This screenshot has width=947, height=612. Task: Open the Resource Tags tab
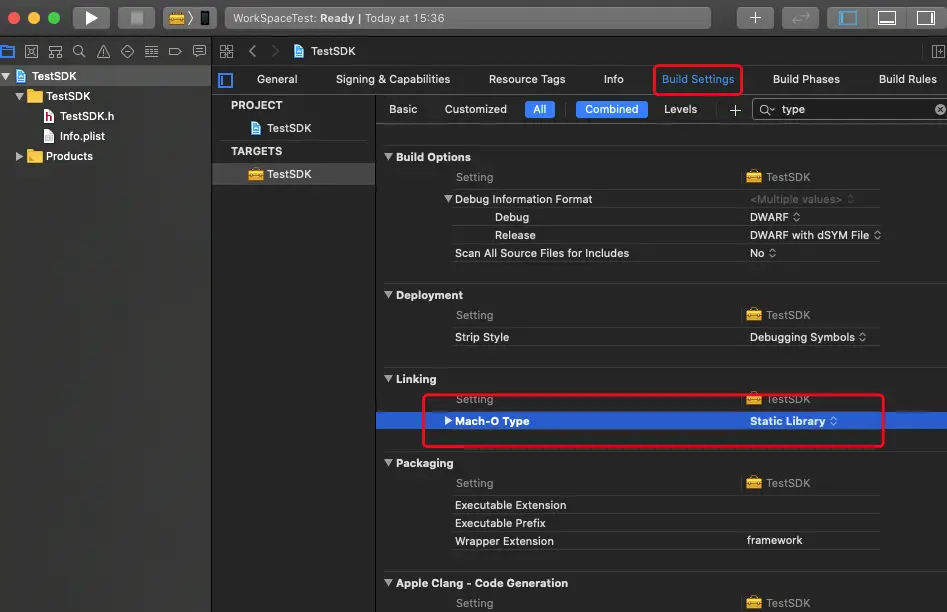527,79
